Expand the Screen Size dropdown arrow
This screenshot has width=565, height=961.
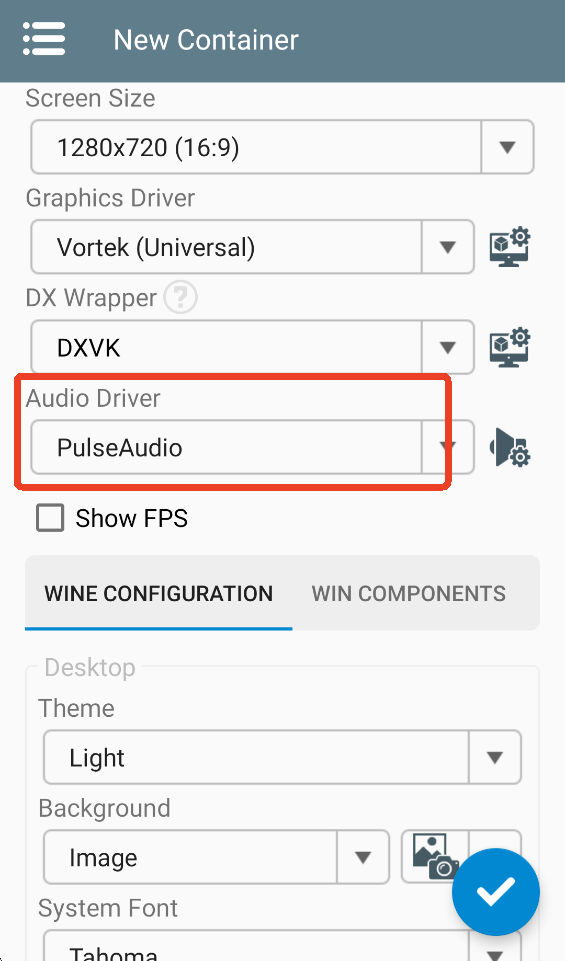coord(507,147)
